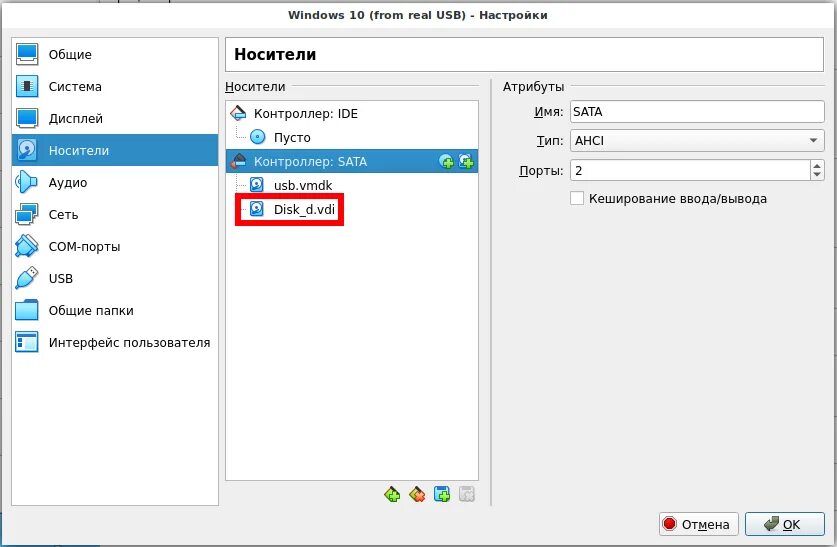This screenshot has height=547, width=837.
Task: Click the Аудио speaker icon
Action: pyautogui.click(x=27, y=183)
